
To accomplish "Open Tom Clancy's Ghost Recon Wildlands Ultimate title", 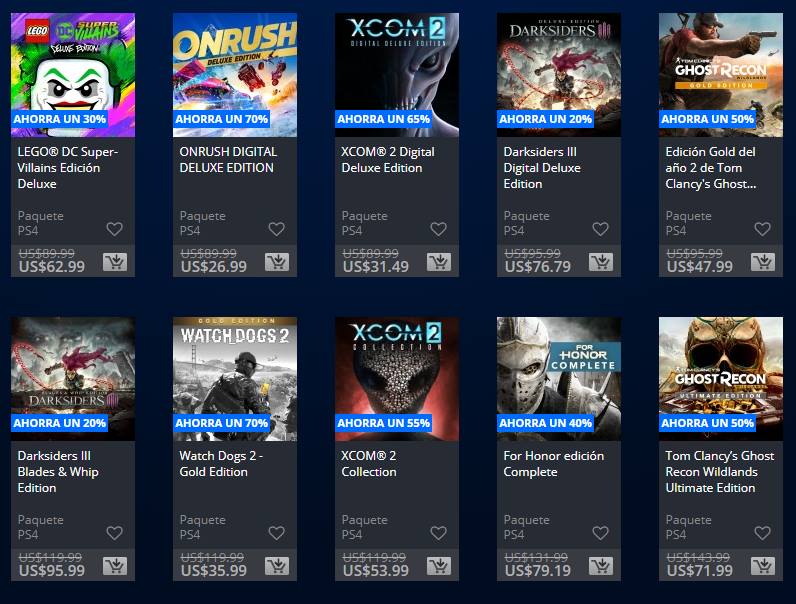I will point(720,472).
